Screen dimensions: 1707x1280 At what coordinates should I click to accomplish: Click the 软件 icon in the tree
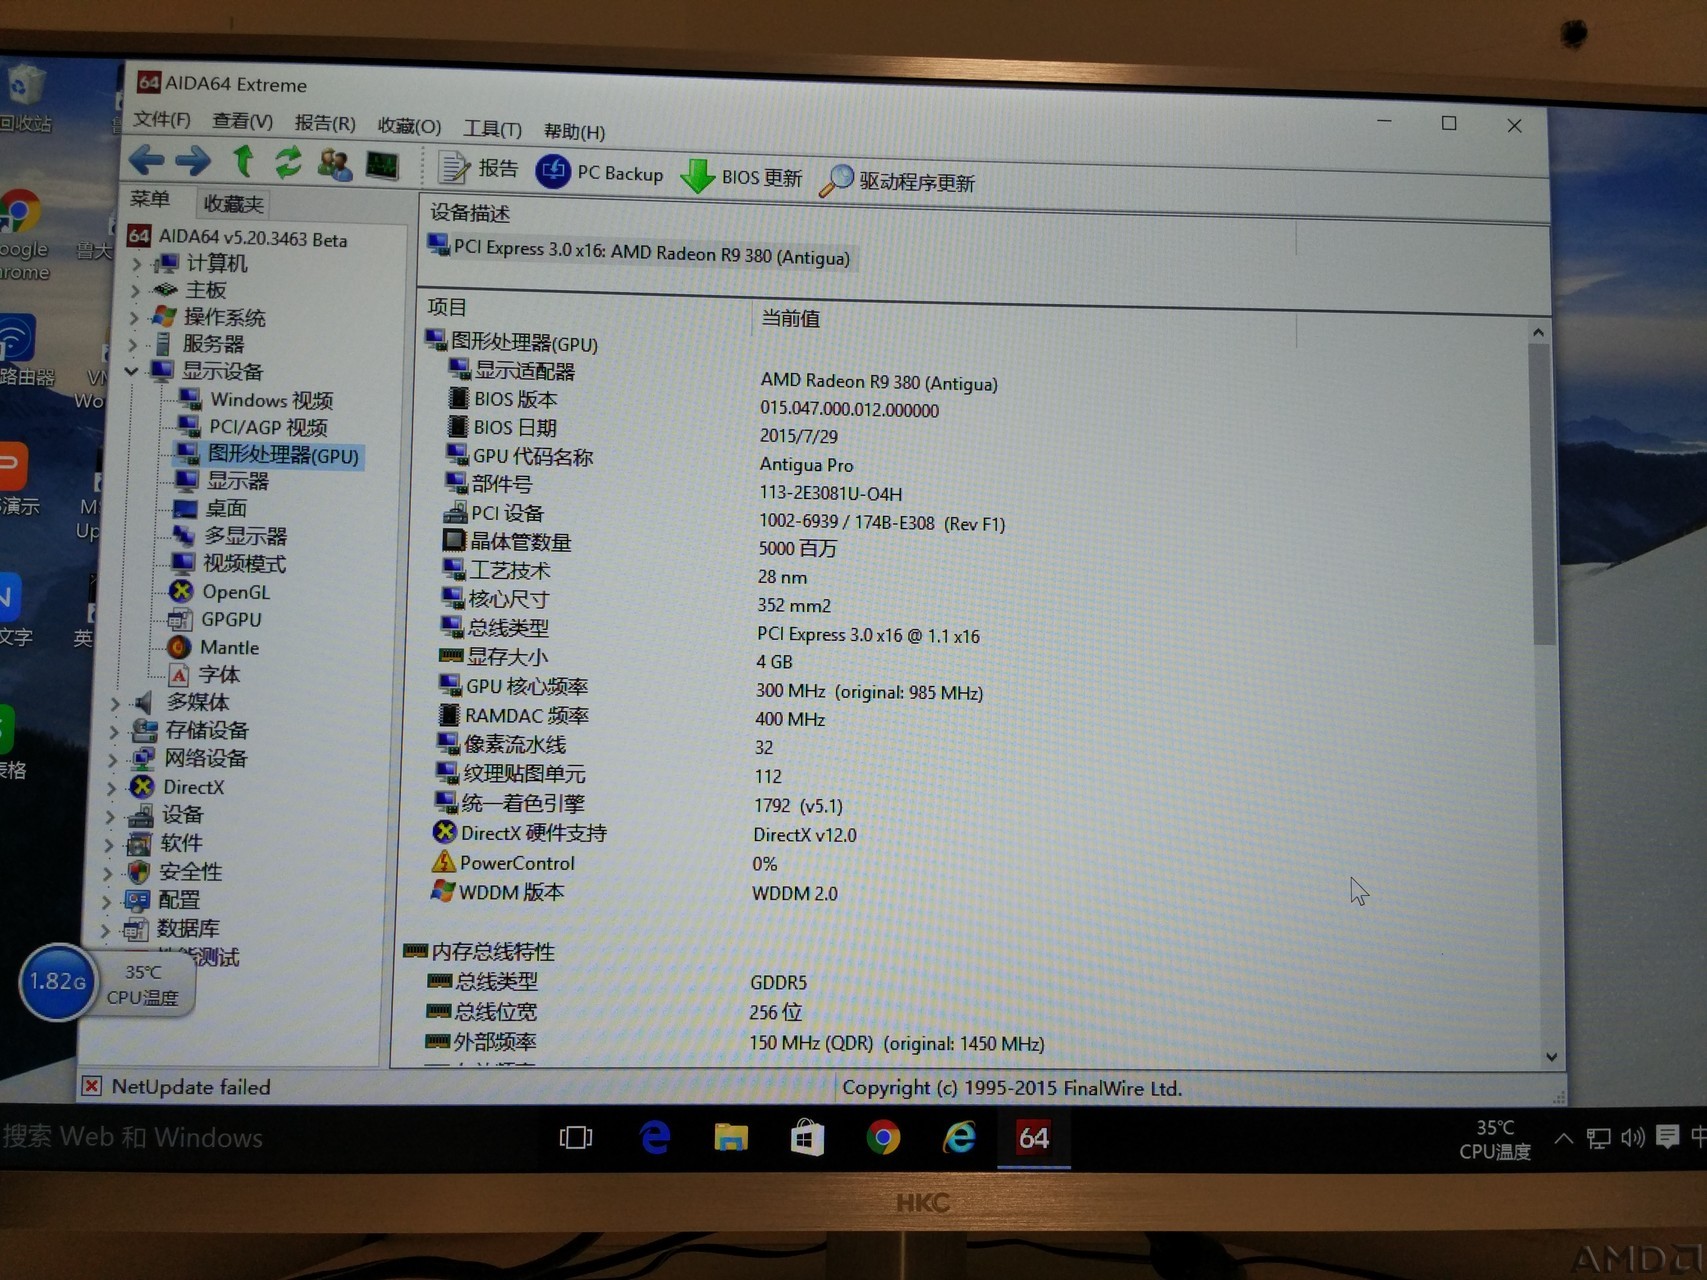(139, 844)
